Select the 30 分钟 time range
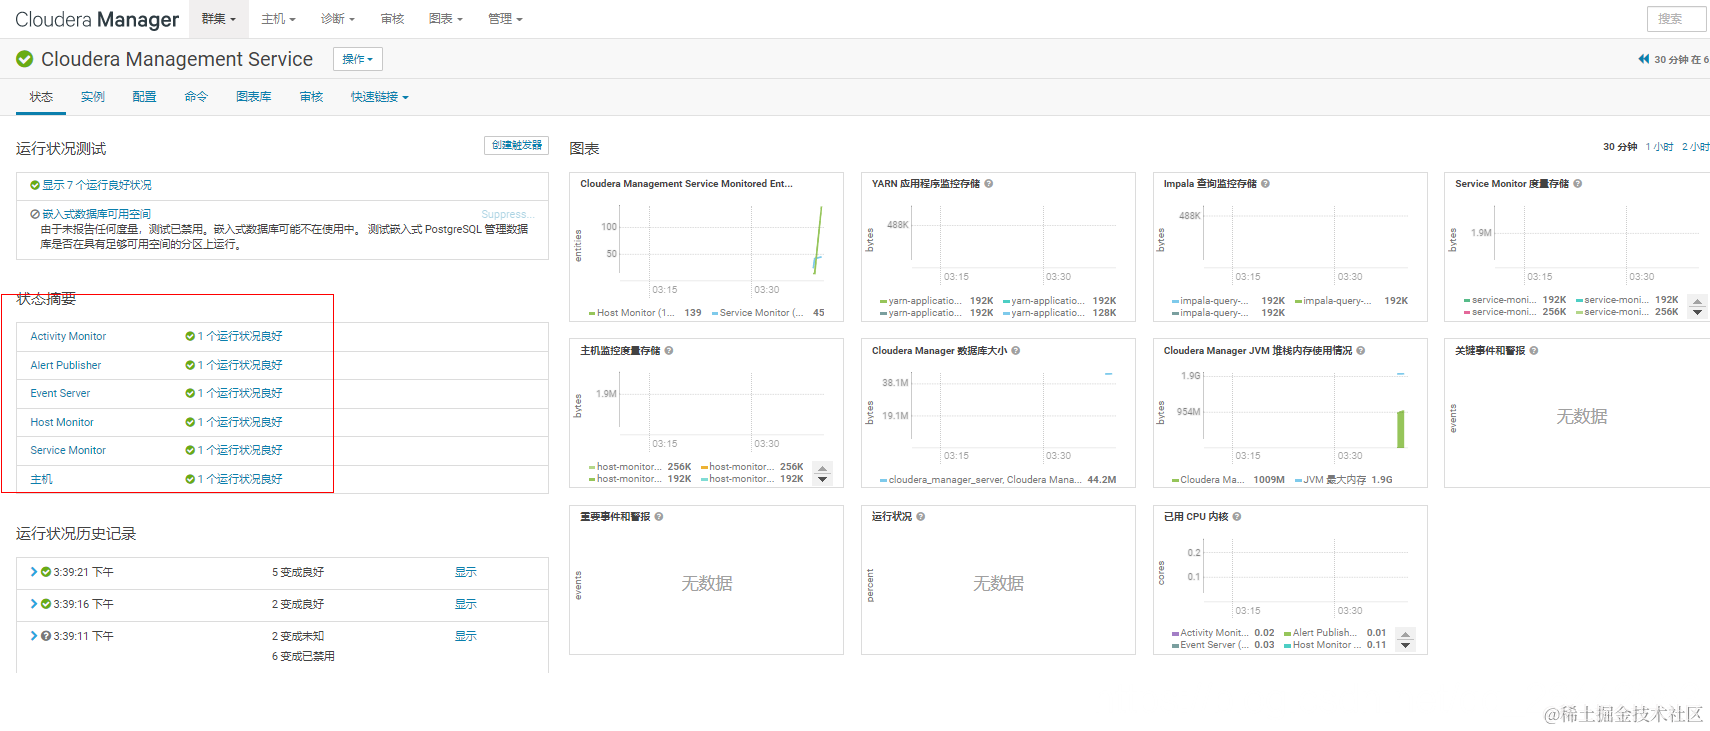Viewport: 1710px width, 731px height. click(x=1620, y=147)
